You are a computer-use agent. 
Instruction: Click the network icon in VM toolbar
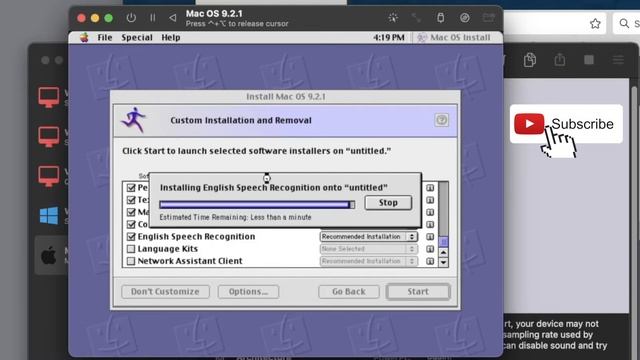coord(416,18)
